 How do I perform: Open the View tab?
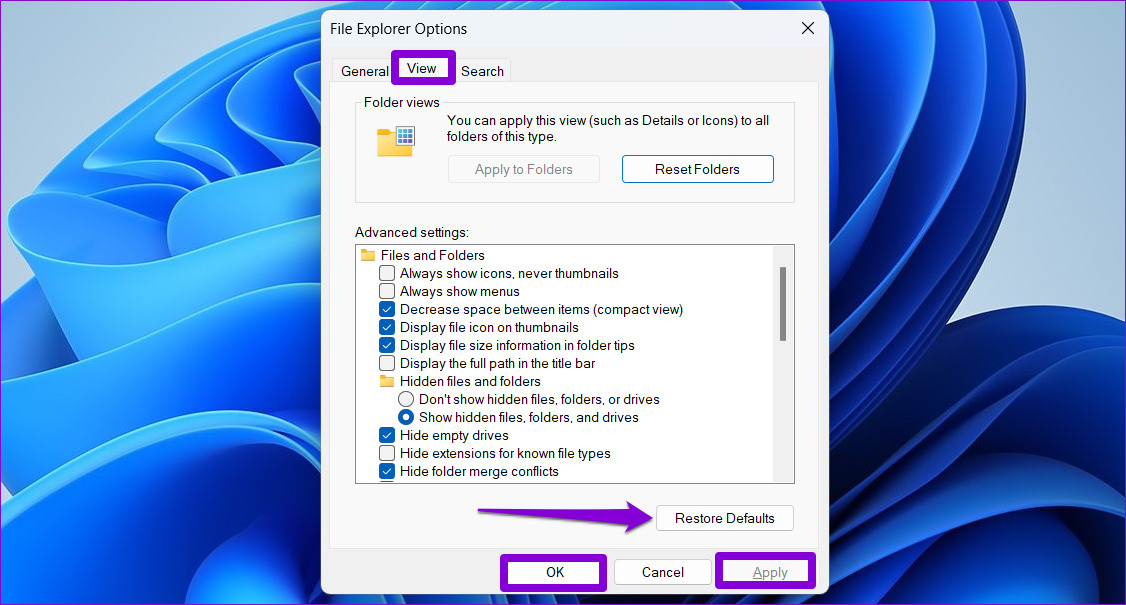pos(422,68)
